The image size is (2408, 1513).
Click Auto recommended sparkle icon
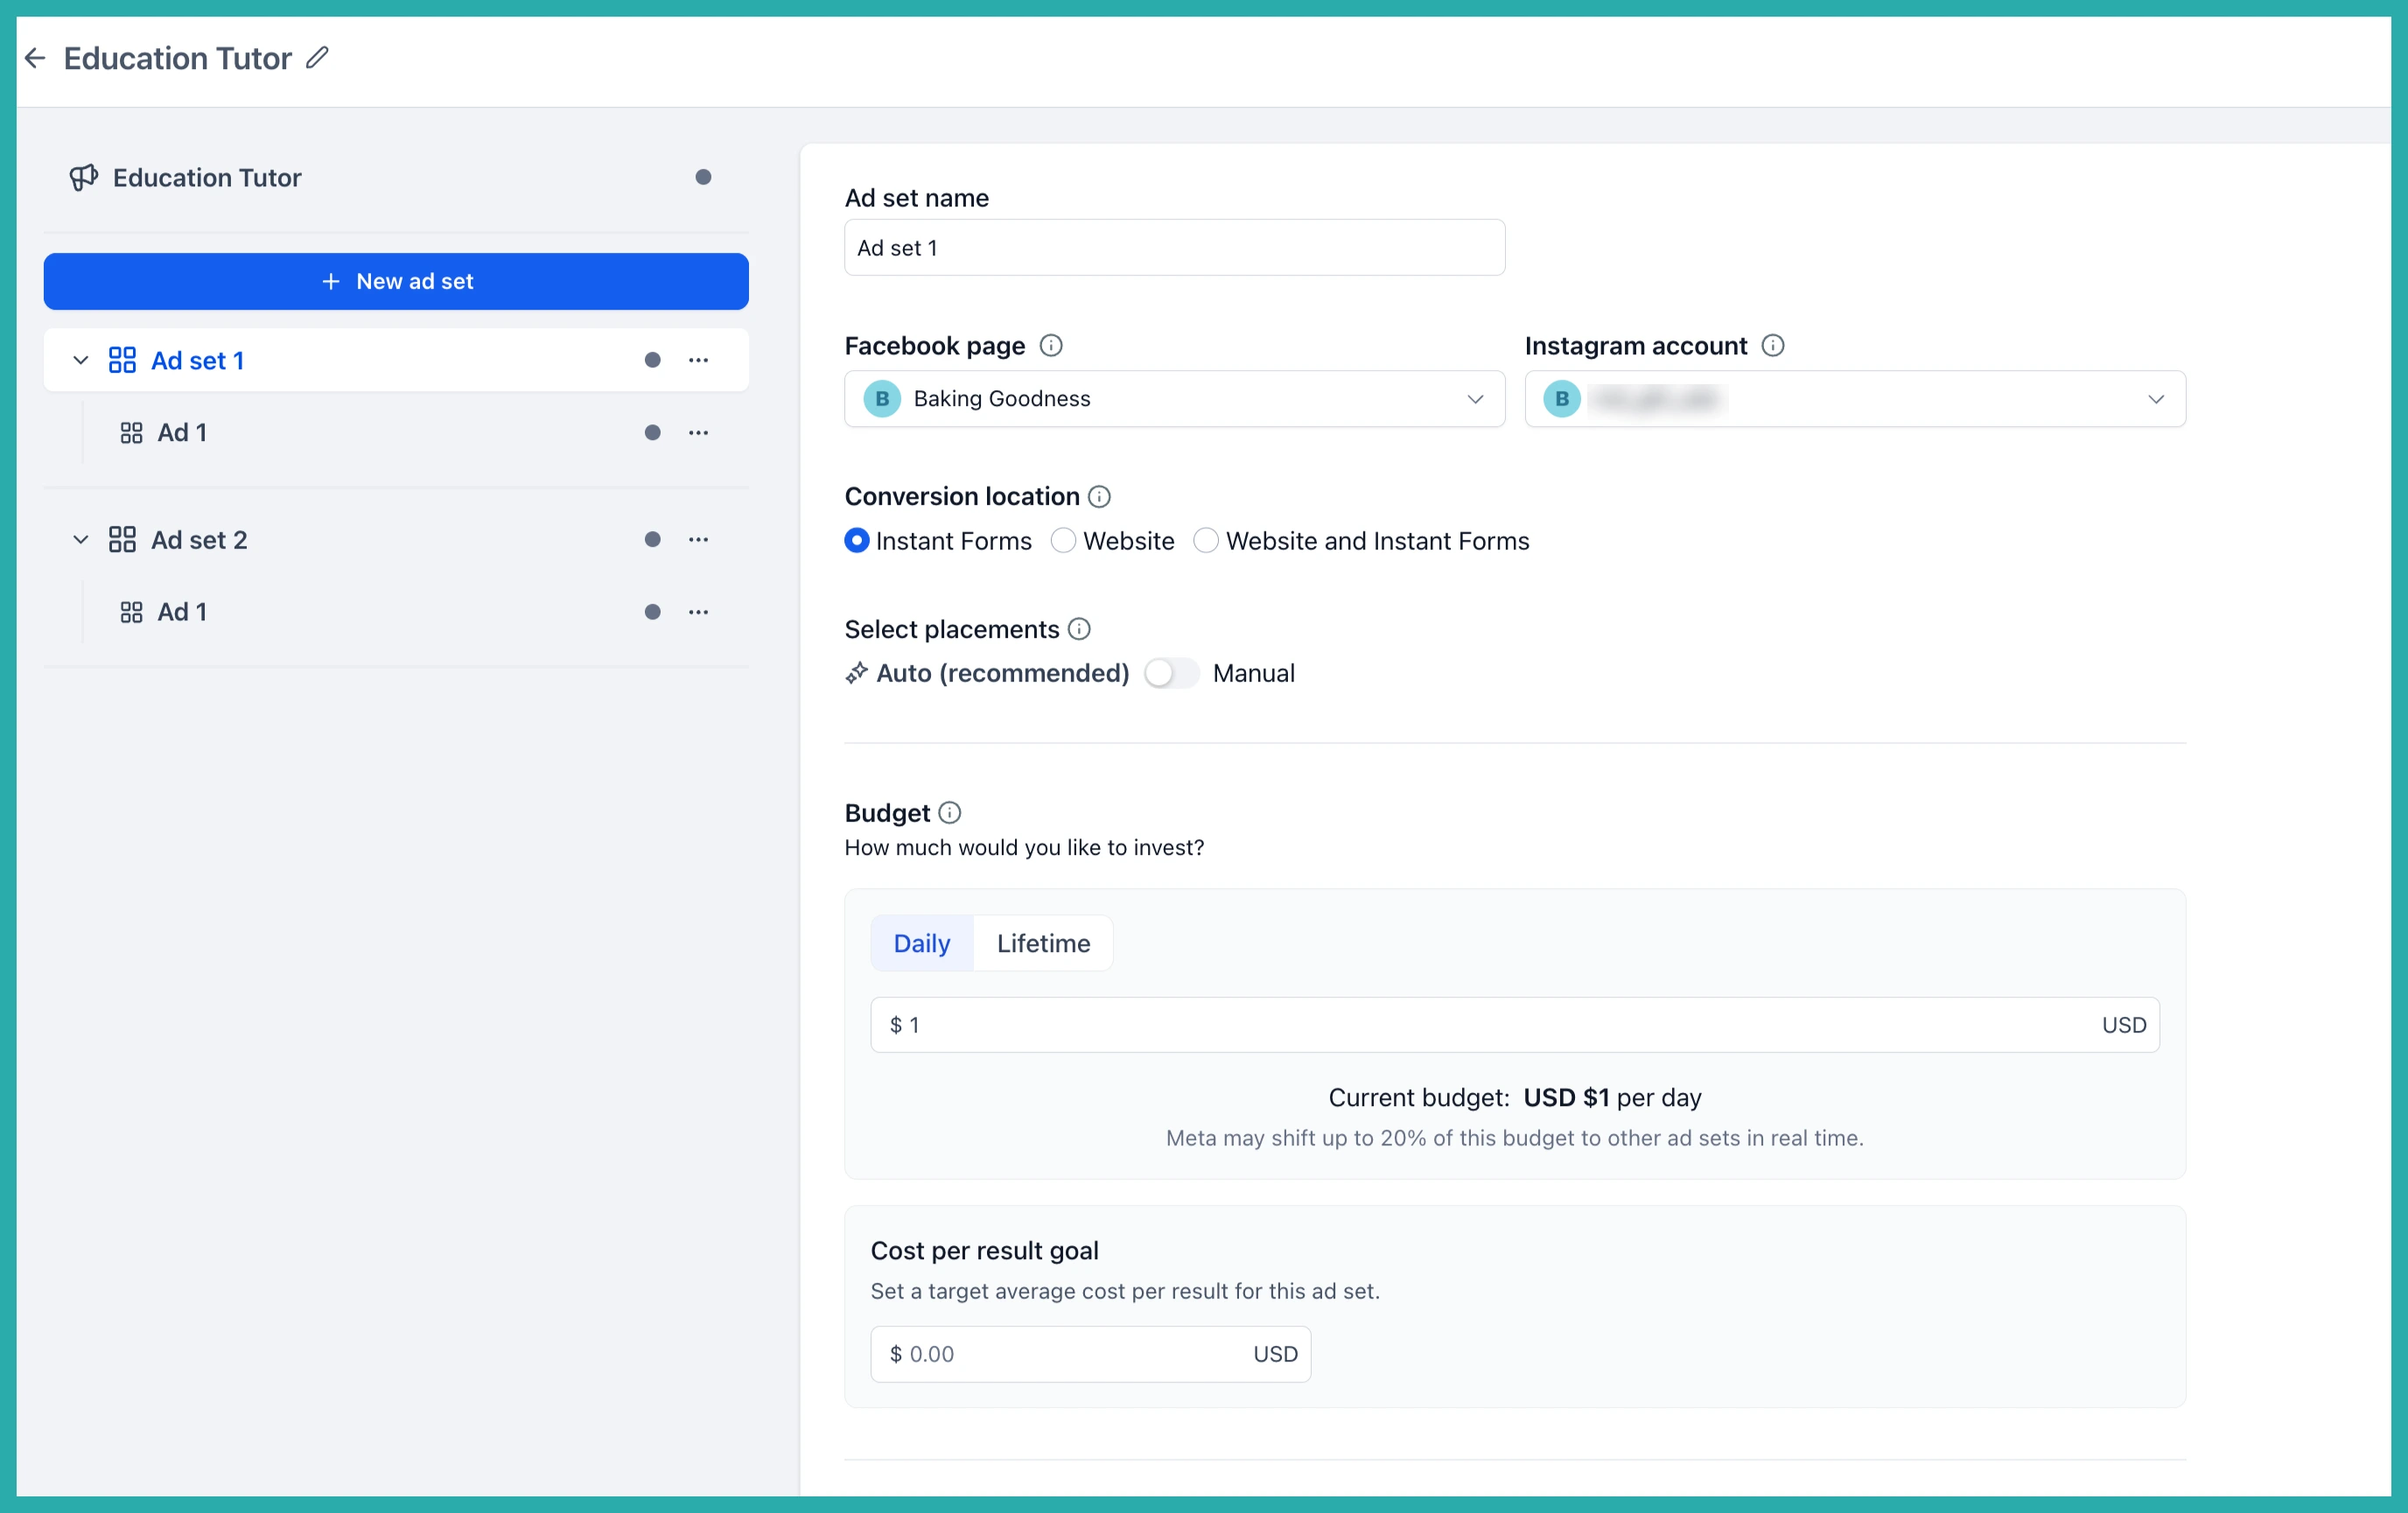pyautogui.click(x=856, y=673)
